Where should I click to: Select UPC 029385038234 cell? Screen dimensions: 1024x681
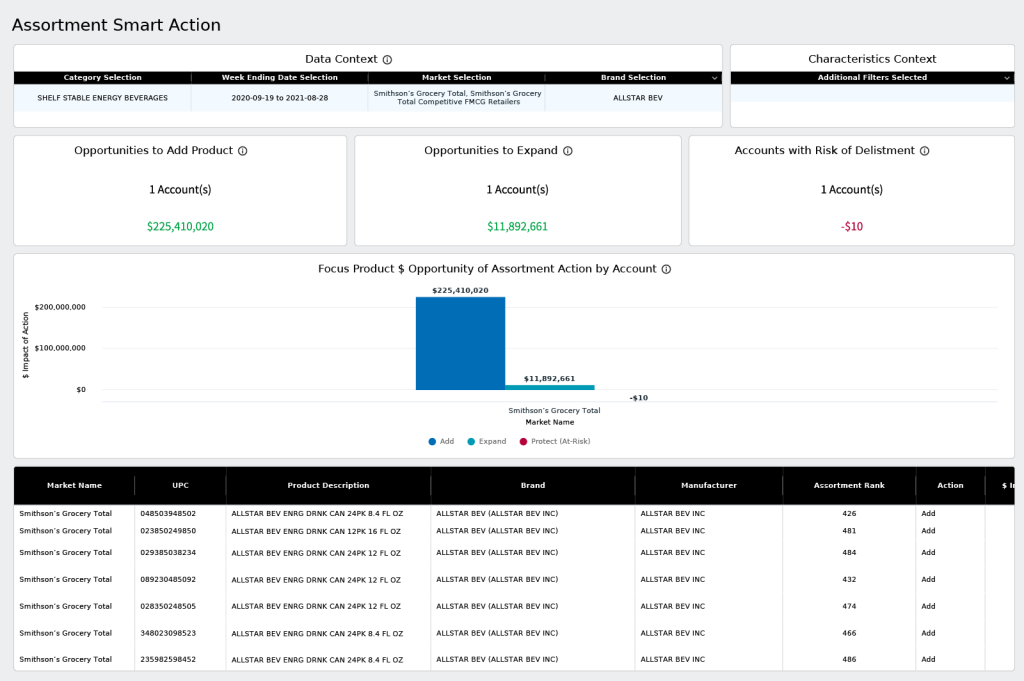pyautogui.click(x=168, y=552)
